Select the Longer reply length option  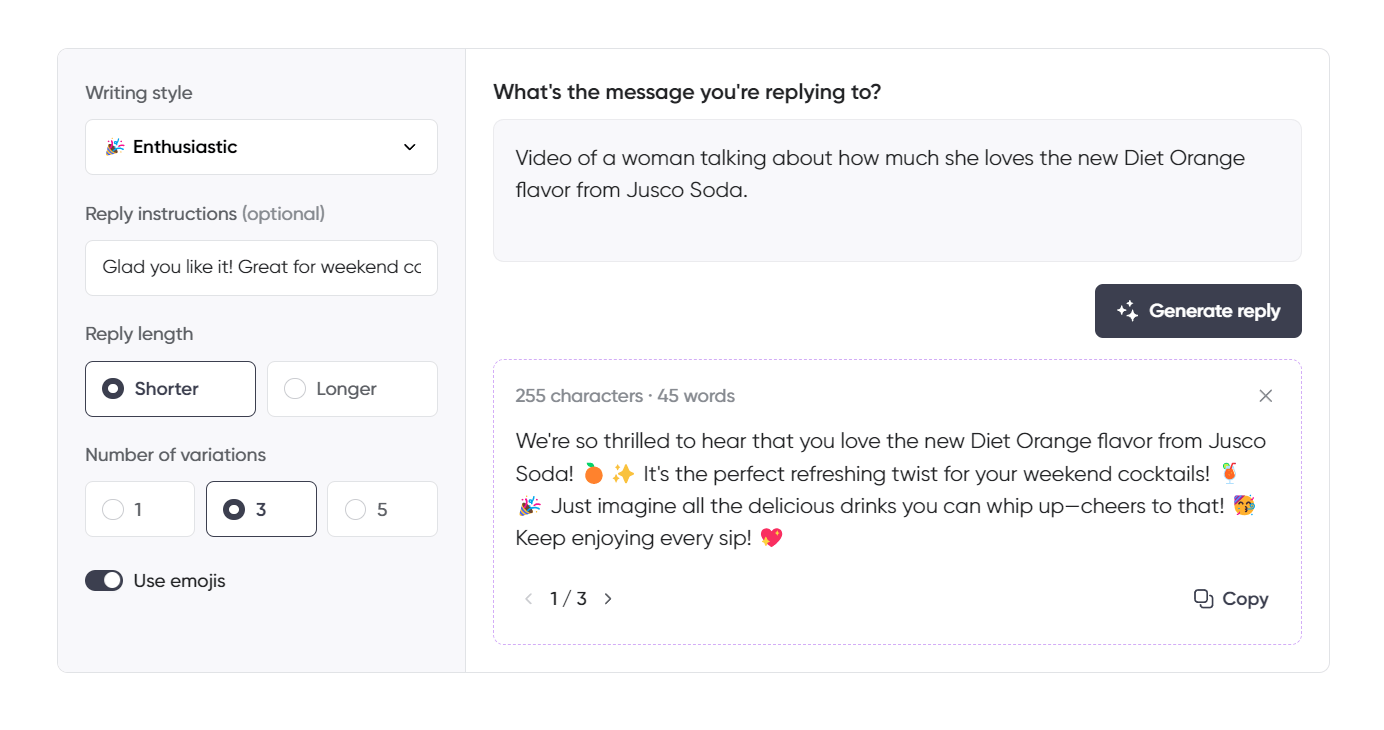click(352, 389)
